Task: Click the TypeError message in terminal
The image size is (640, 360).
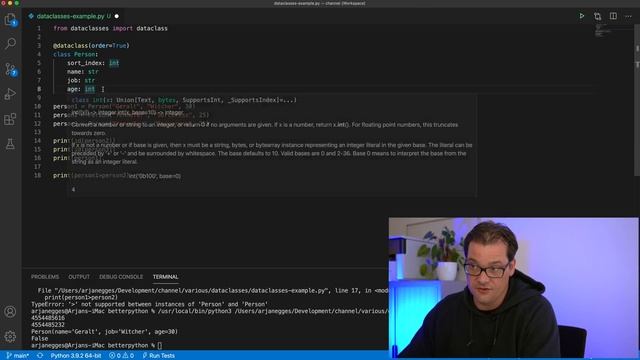Action: click(149, 304)
